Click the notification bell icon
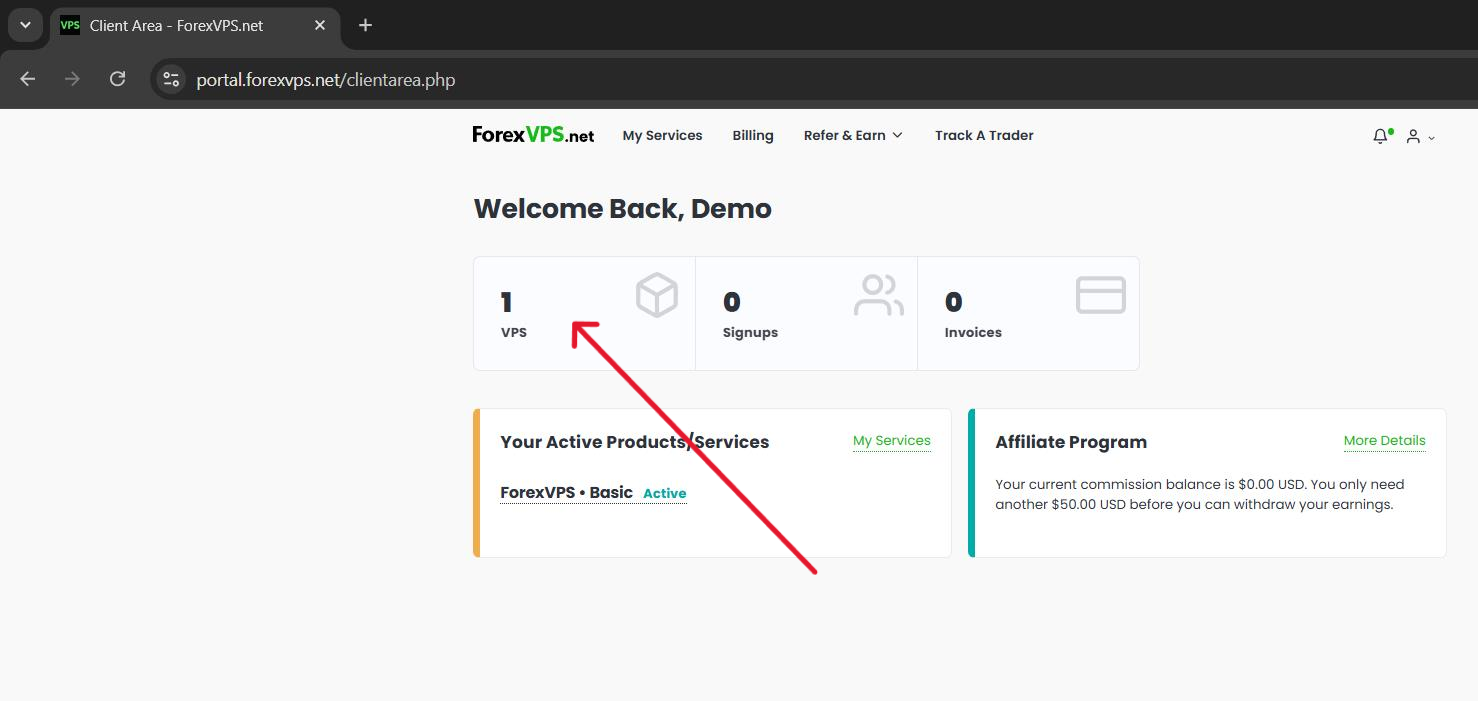Image resolution: width=1478 pixels, height=701 pixels. point(1380,136)
